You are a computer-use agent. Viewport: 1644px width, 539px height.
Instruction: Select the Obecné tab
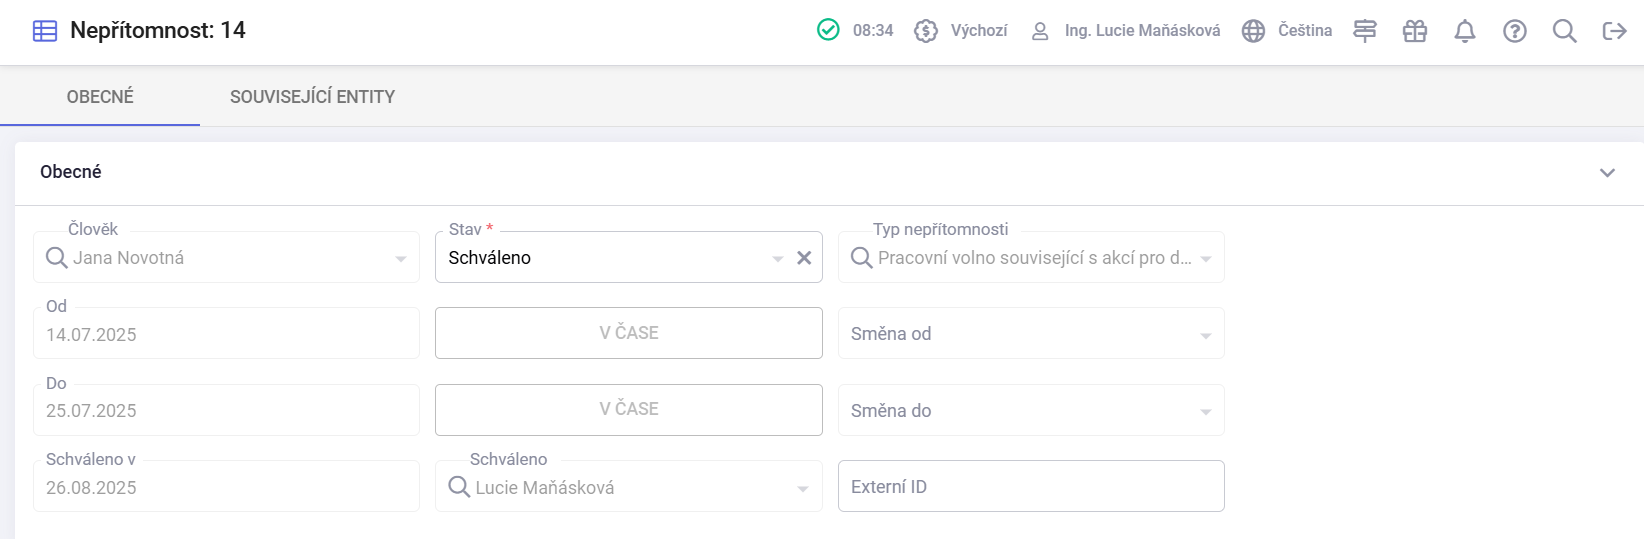[x=100, y=97]
